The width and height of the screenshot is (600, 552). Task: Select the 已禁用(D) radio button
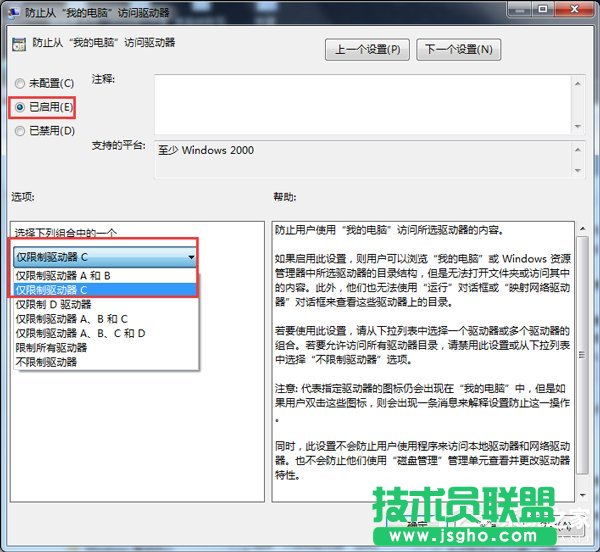point(18,130)
